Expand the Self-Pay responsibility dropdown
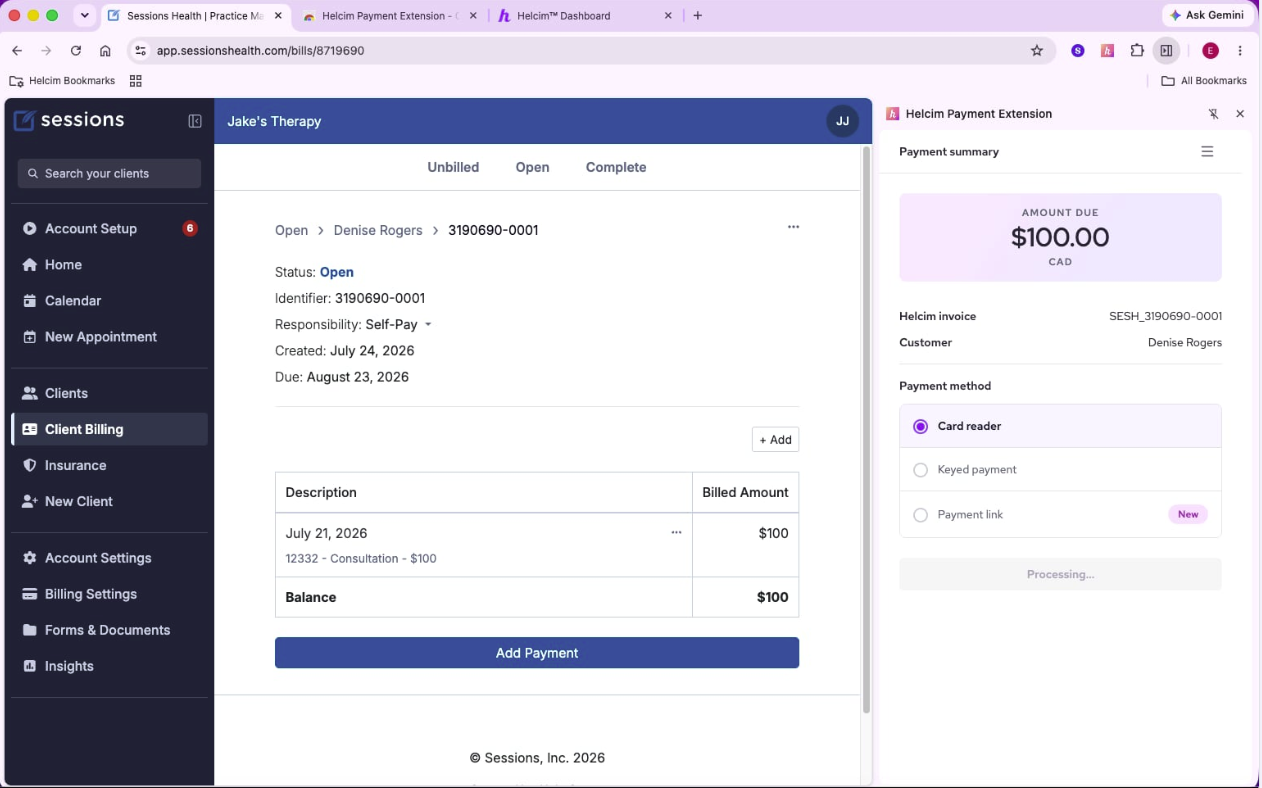 point(398,324)
